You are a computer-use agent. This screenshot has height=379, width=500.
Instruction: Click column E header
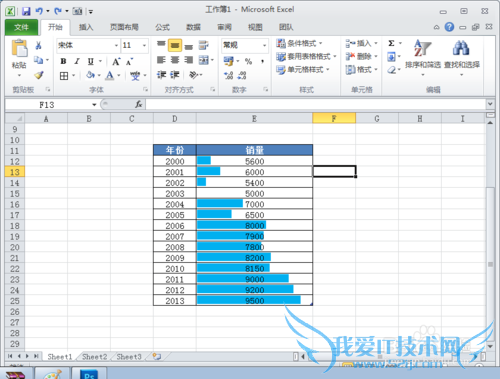coord(254,119)
